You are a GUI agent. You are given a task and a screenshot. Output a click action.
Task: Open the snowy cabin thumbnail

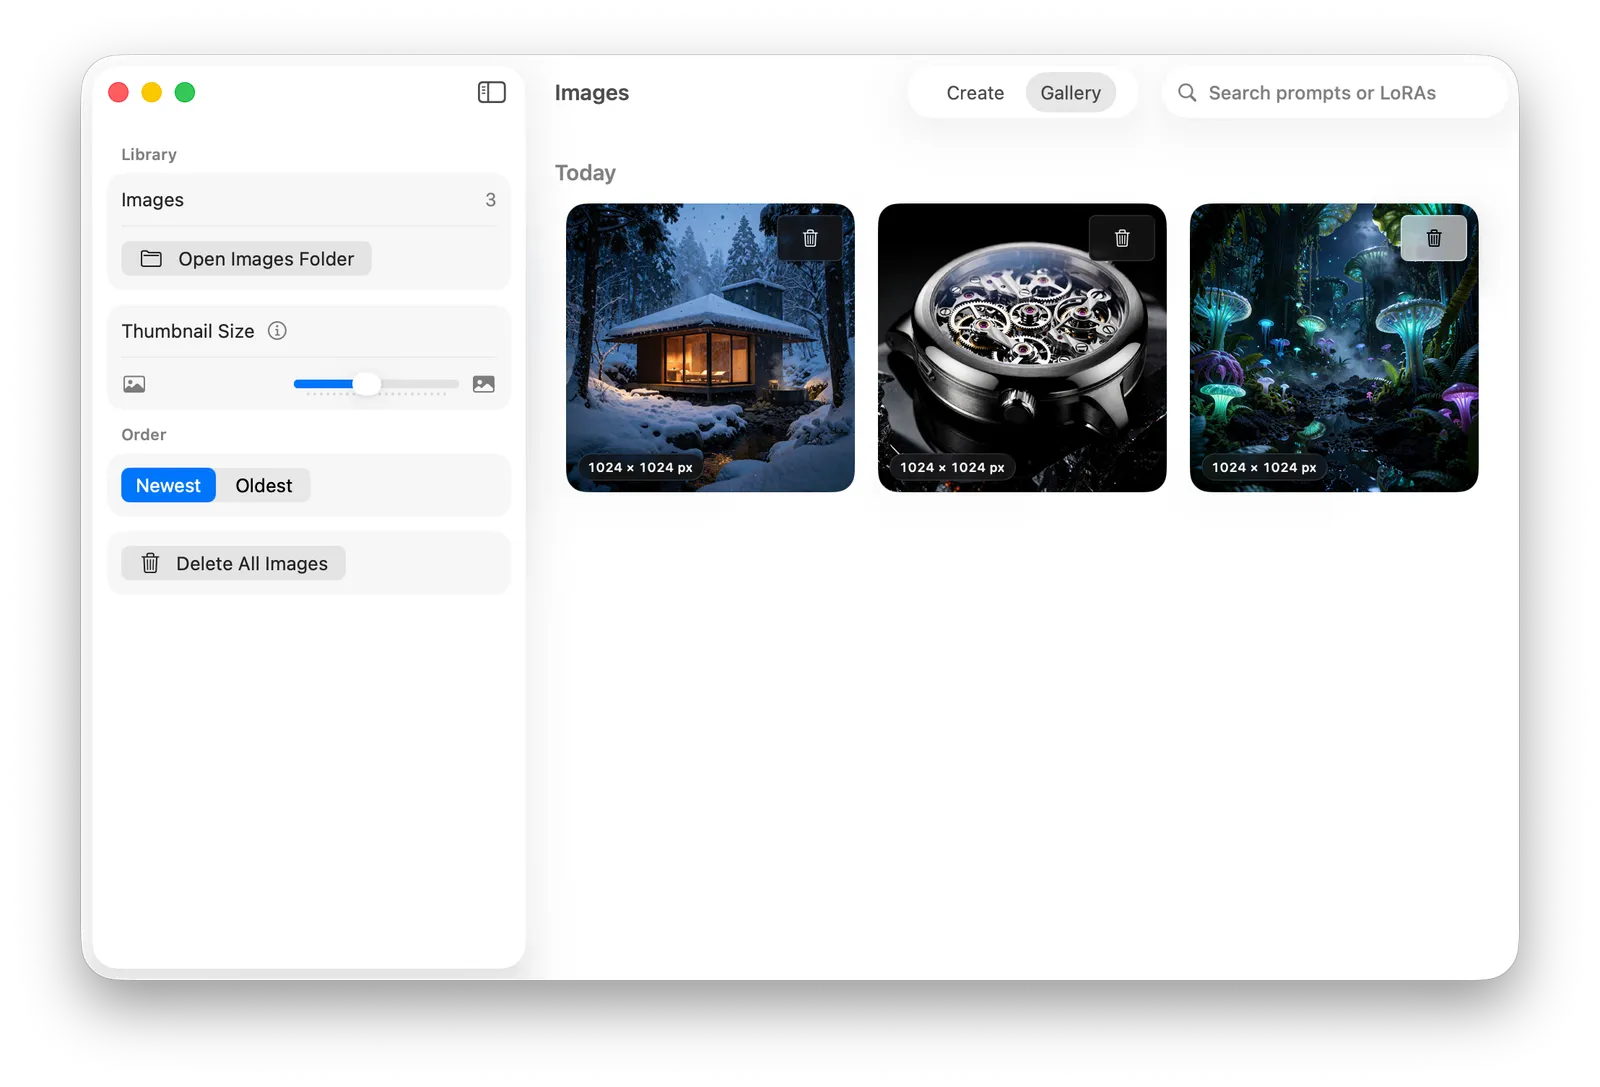[x=710, y=348]
